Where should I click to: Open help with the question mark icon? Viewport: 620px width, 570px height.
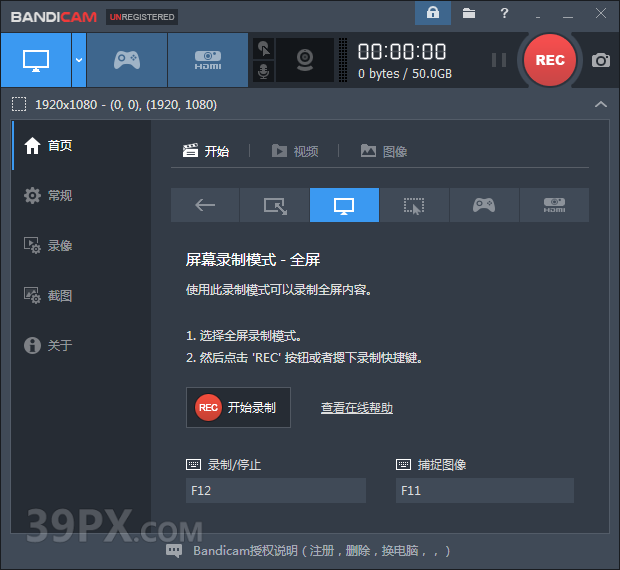pos(504,13)
